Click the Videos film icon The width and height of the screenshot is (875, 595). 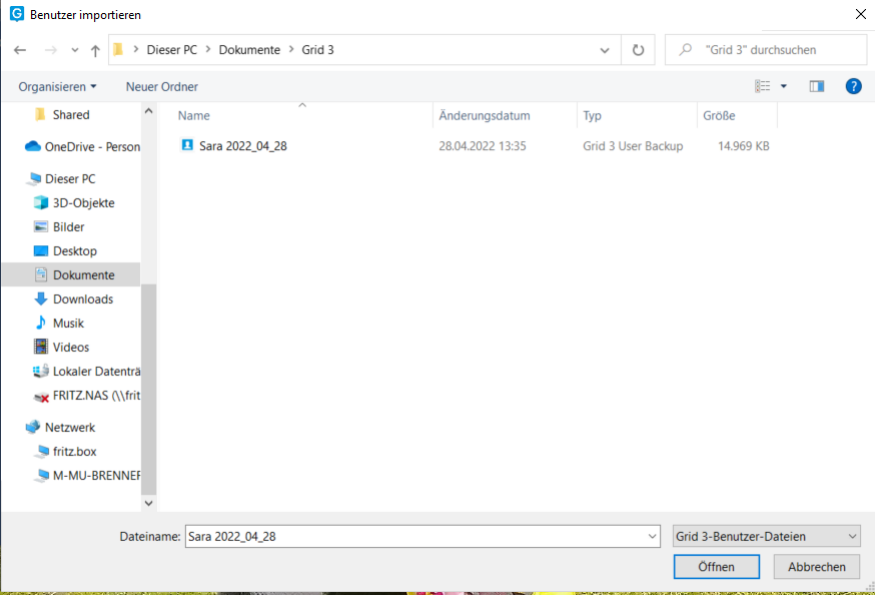pos(41,347)
